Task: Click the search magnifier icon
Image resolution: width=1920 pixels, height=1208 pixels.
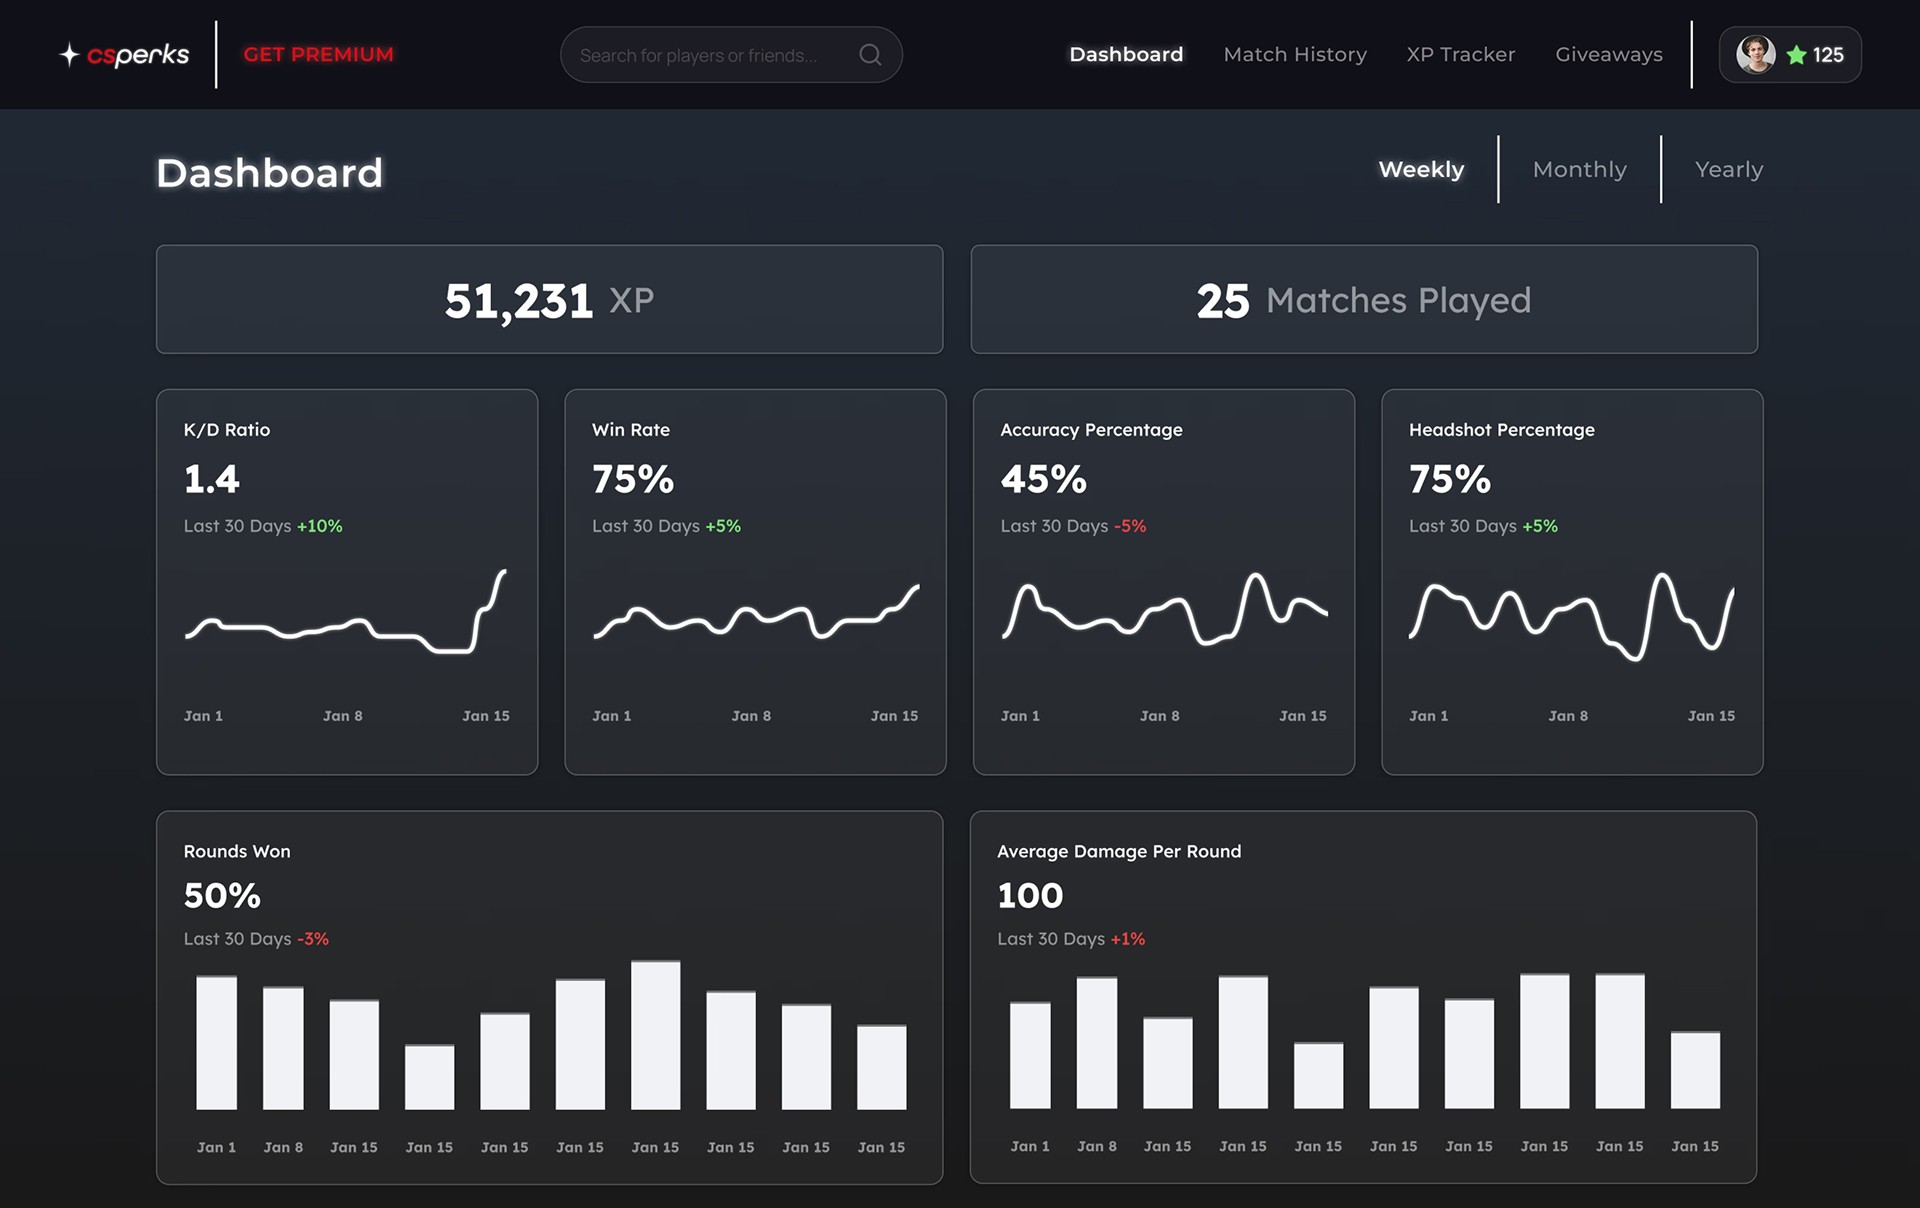Action: 870,55
